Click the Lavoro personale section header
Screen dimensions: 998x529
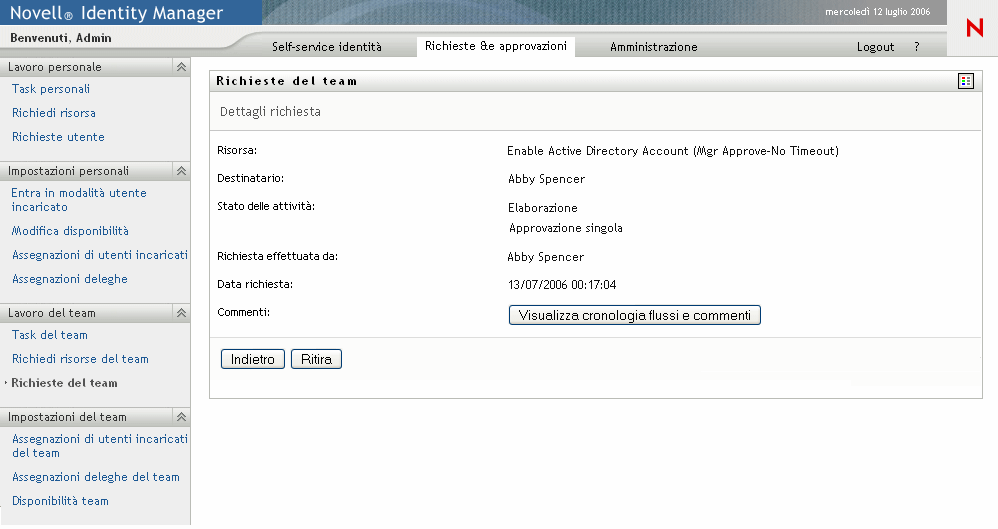click(x=95, y=67)
